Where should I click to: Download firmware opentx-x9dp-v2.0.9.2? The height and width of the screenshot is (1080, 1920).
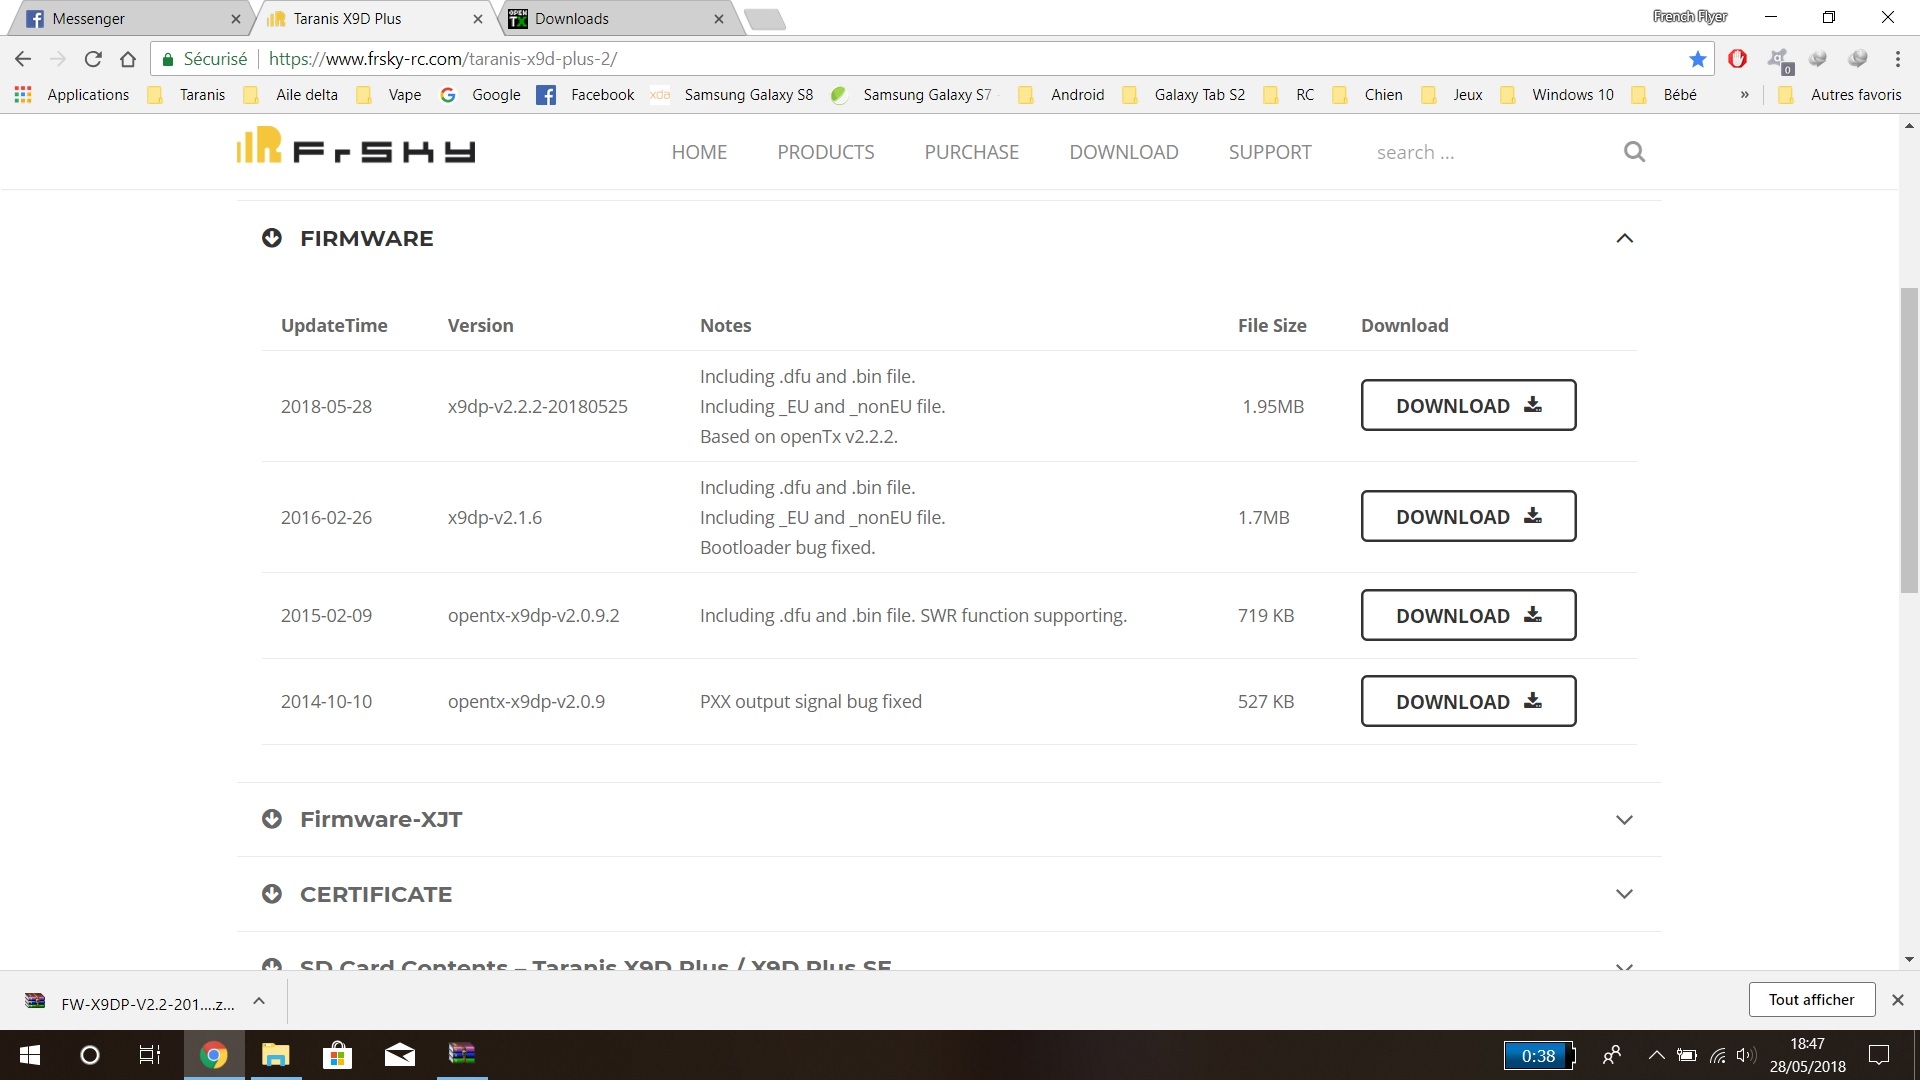(1468, 615)
